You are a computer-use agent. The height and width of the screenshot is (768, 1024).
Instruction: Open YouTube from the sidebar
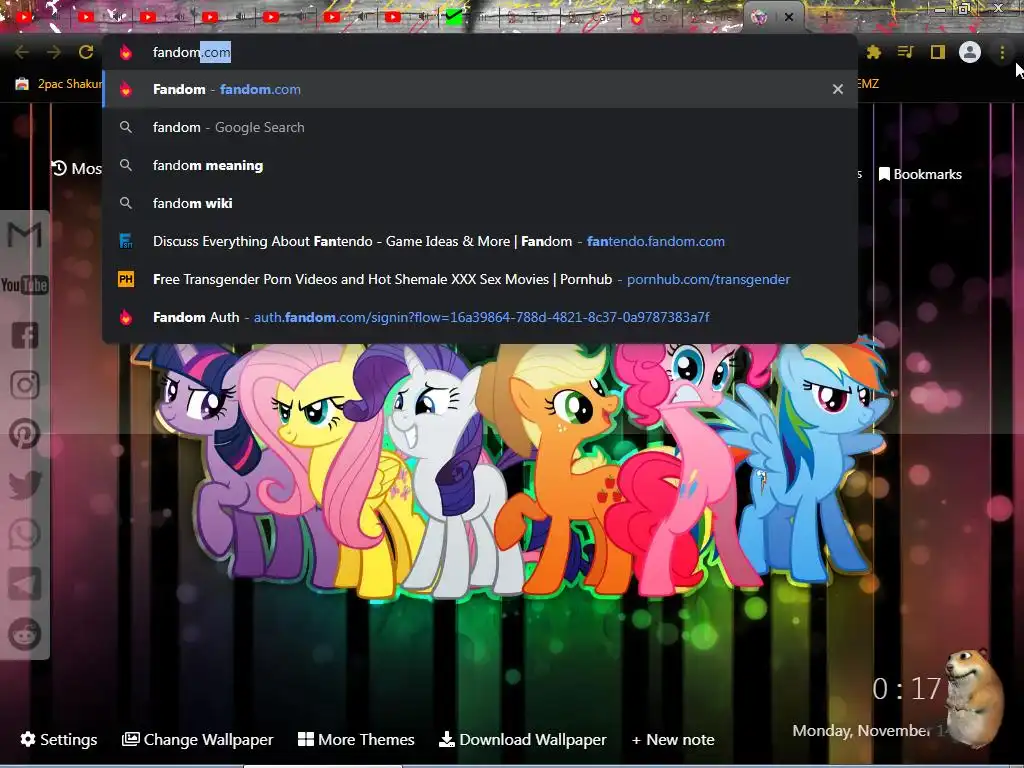[x=25, y=285]
